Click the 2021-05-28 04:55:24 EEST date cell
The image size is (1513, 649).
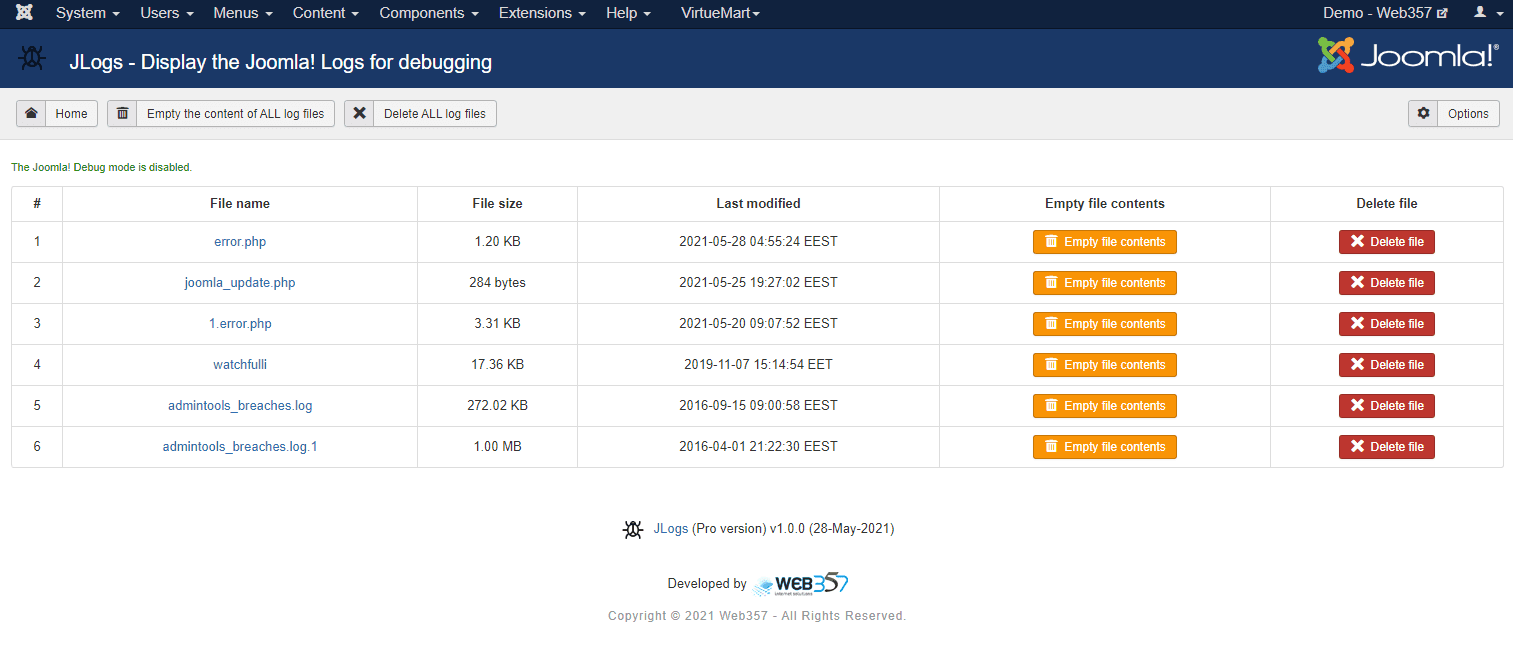758,242
